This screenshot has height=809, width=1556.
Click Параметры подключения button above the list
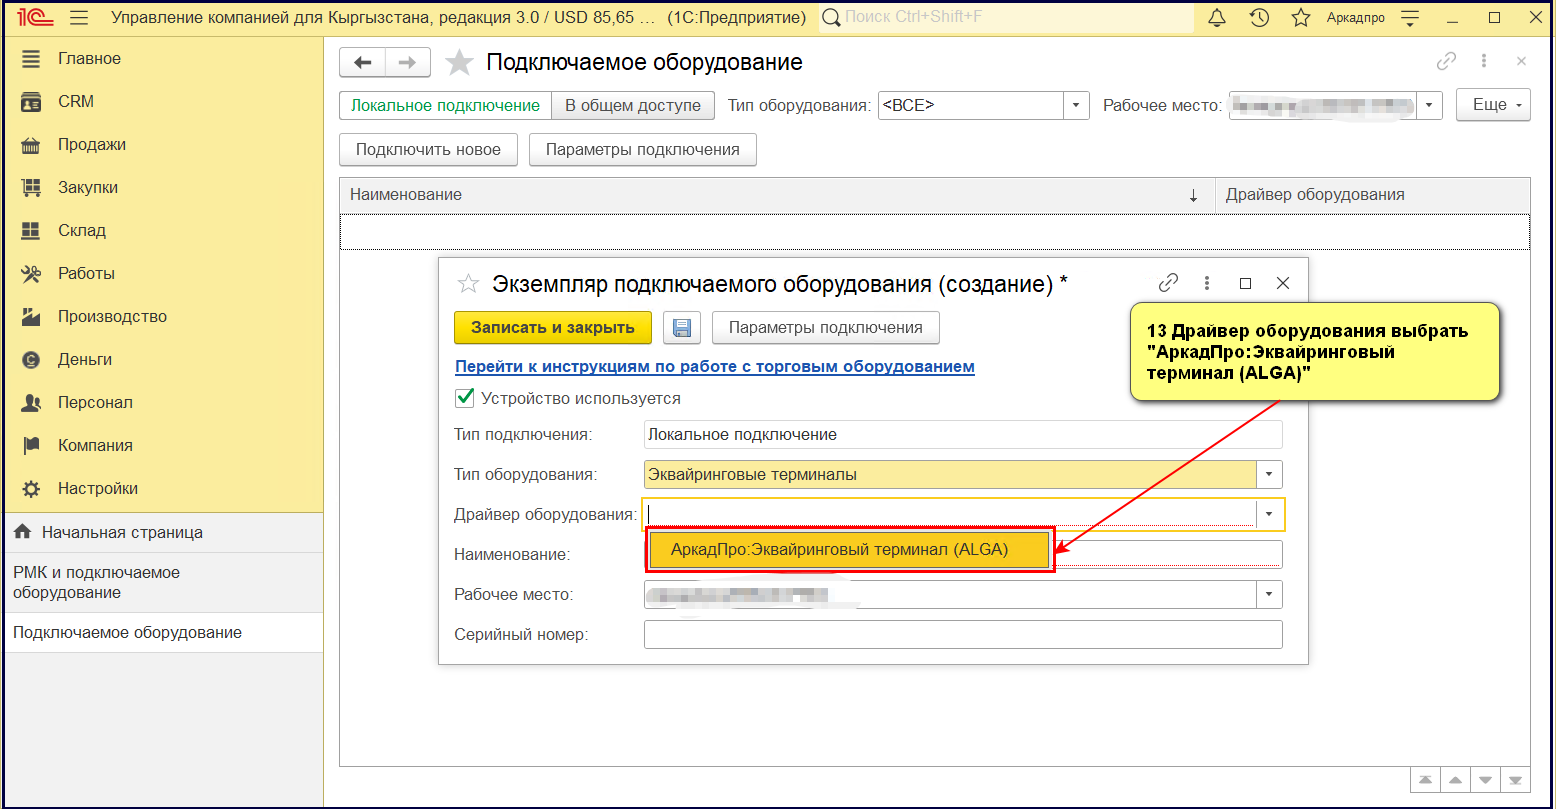(x=642, y=150)
